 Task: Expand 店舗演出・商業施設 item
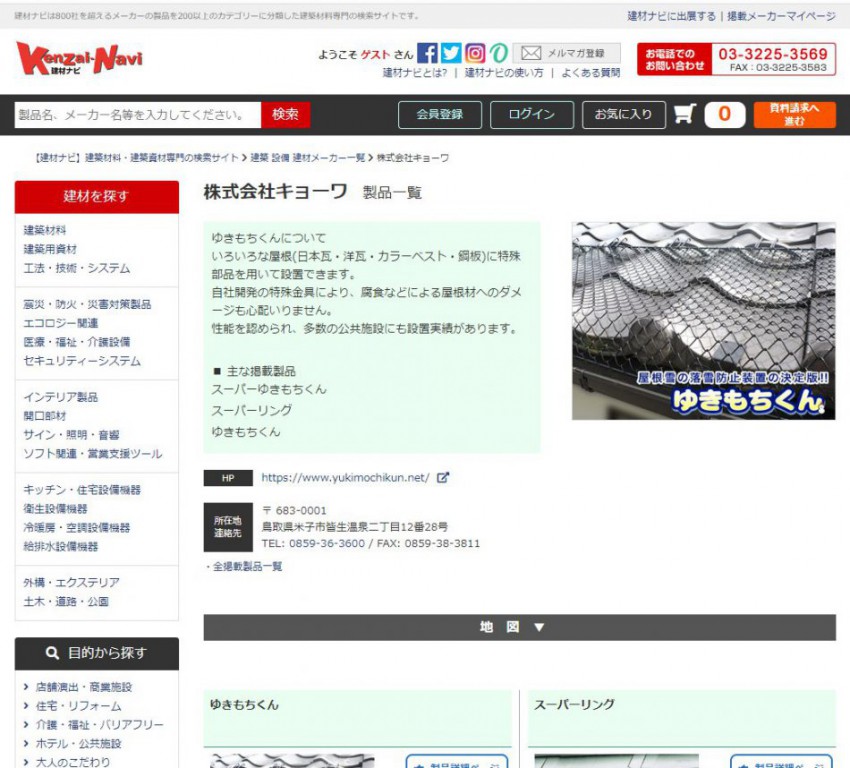83,687
